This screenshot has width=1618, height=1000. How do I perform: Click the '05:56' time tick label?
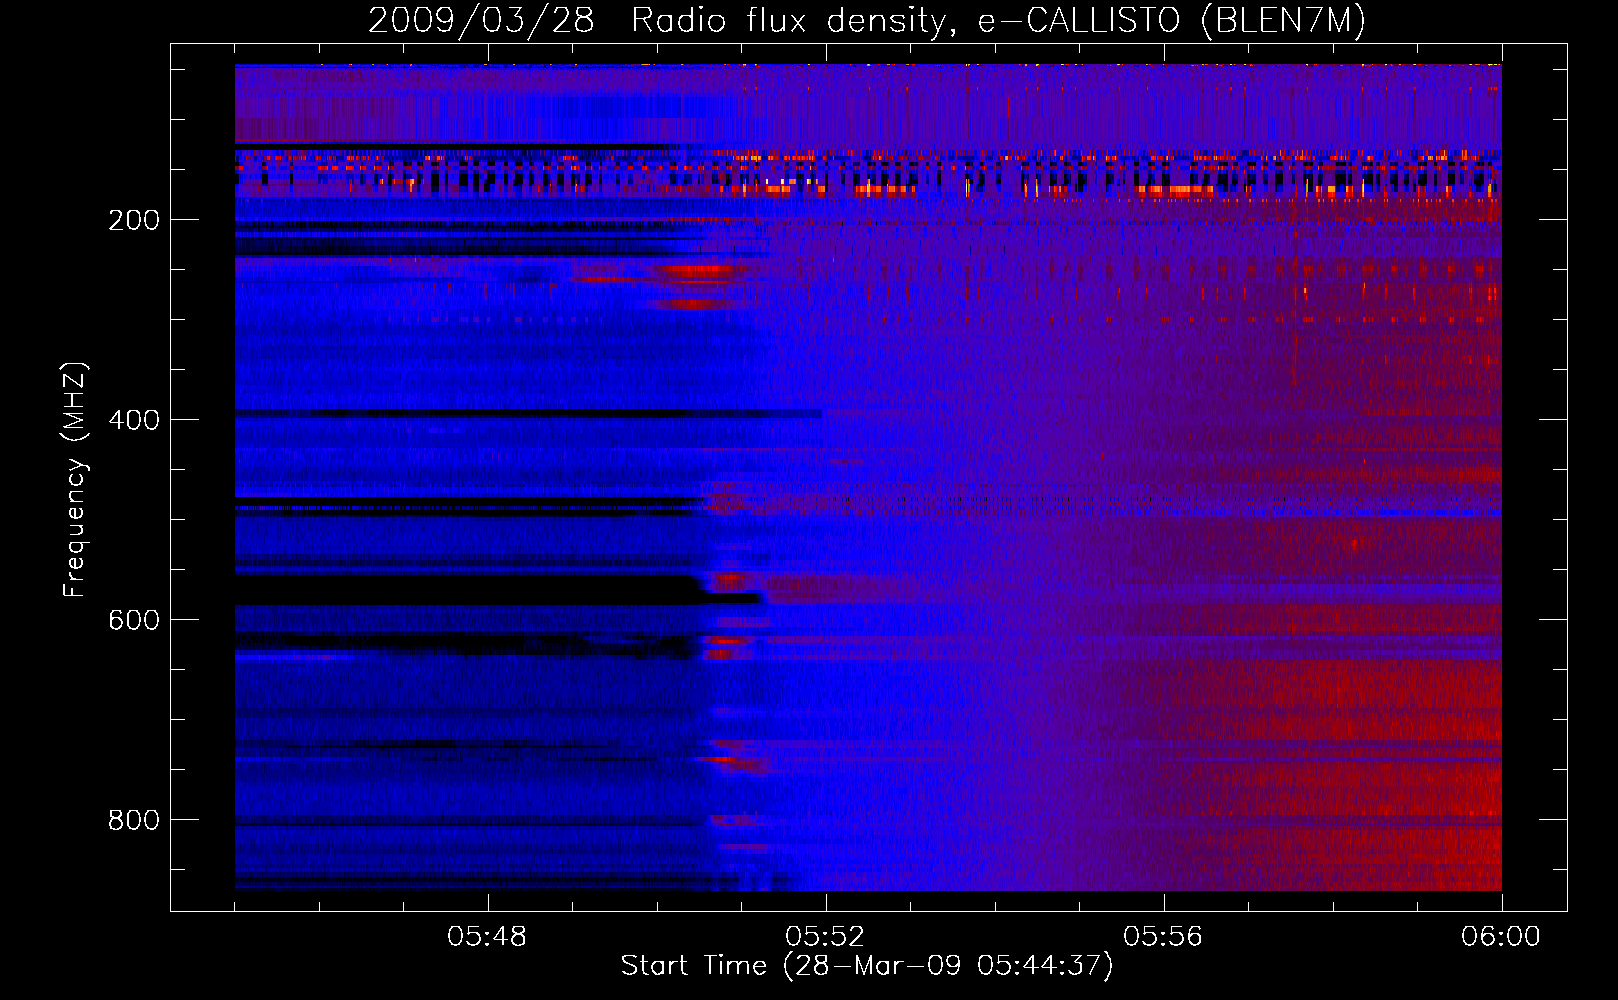click(1163, 937)
